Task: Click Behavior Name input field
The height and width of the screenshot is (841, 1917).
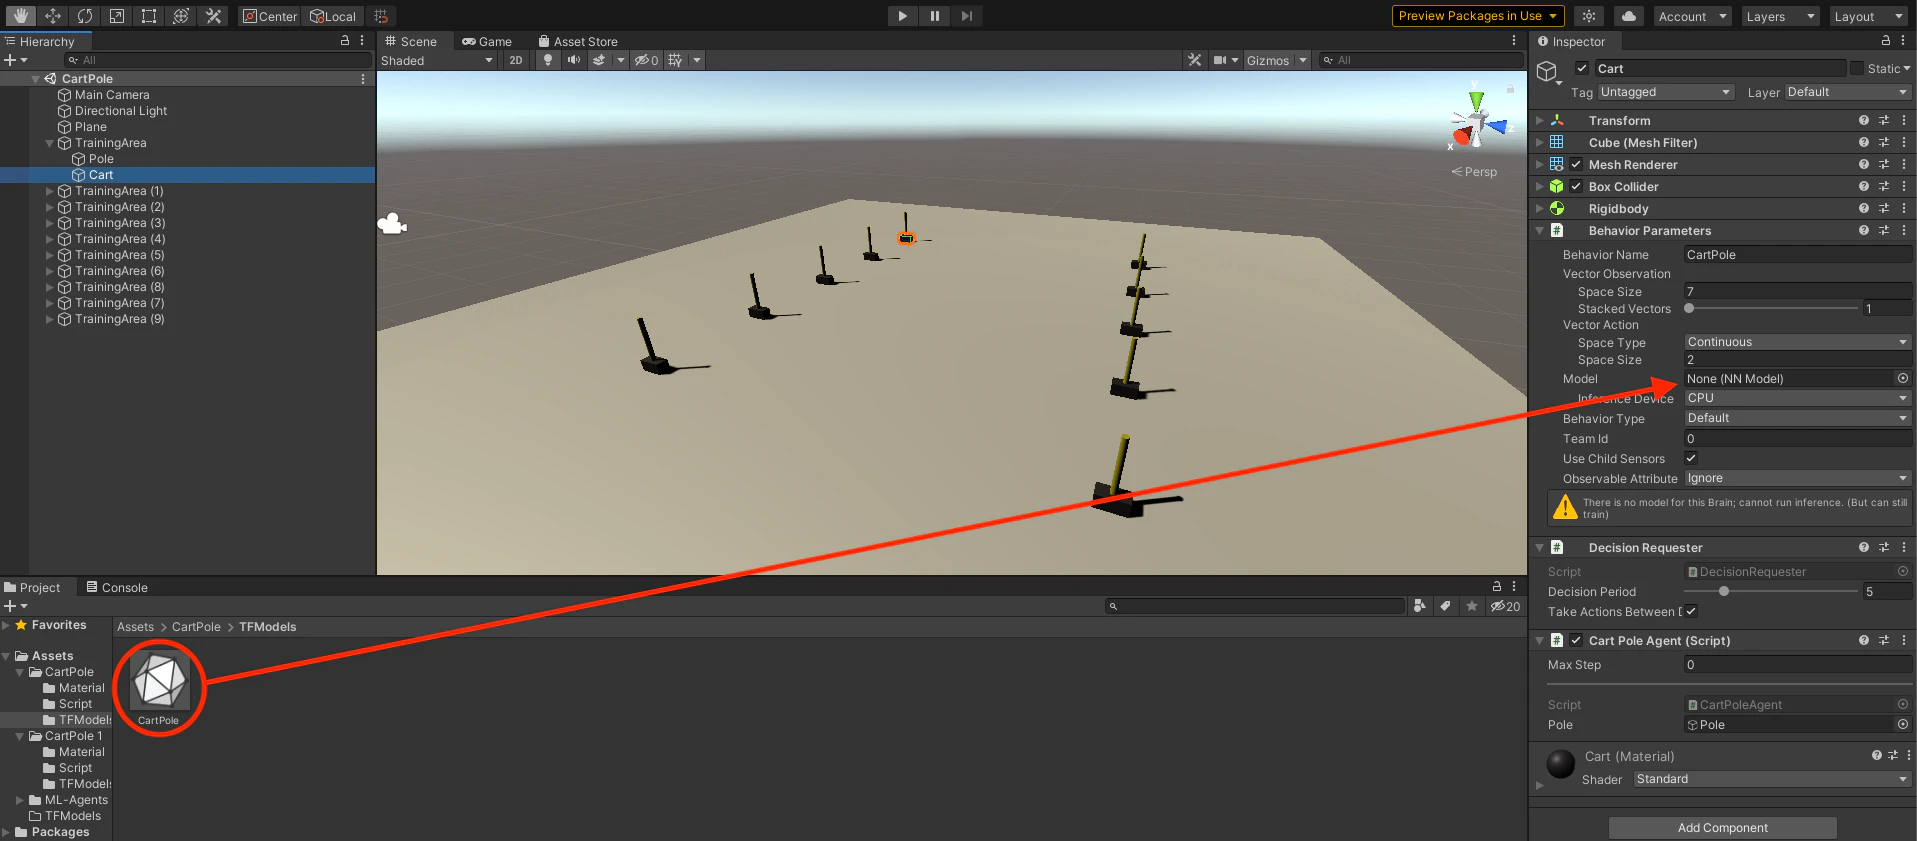Action: click(1797, 254)
